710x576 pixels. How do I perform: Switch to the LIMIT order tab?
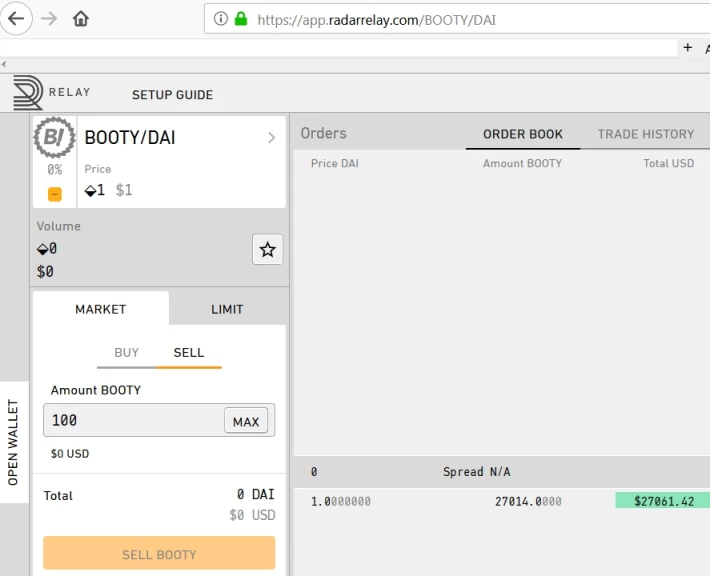click(x=227, y=309)
